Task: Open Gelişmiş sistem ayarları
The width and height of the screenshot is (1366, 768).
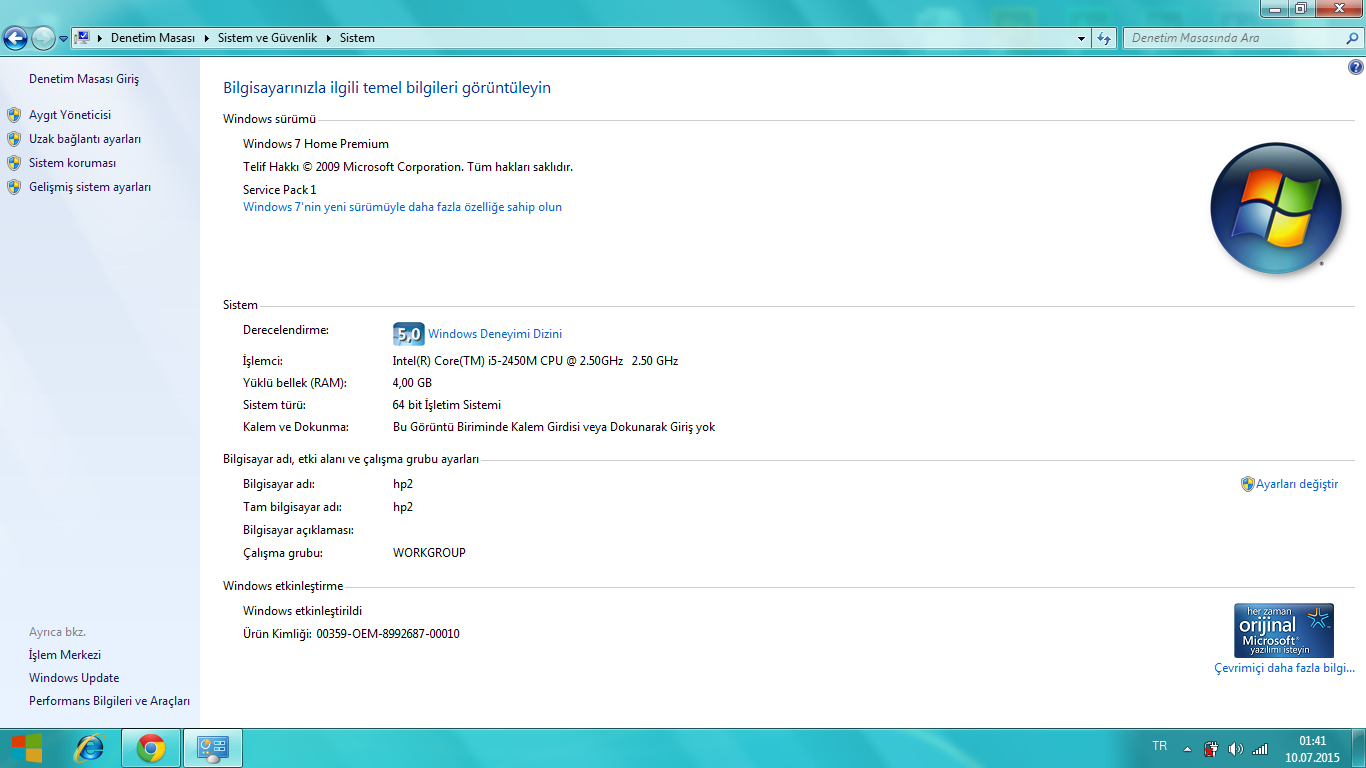Action: coord(90,187)
